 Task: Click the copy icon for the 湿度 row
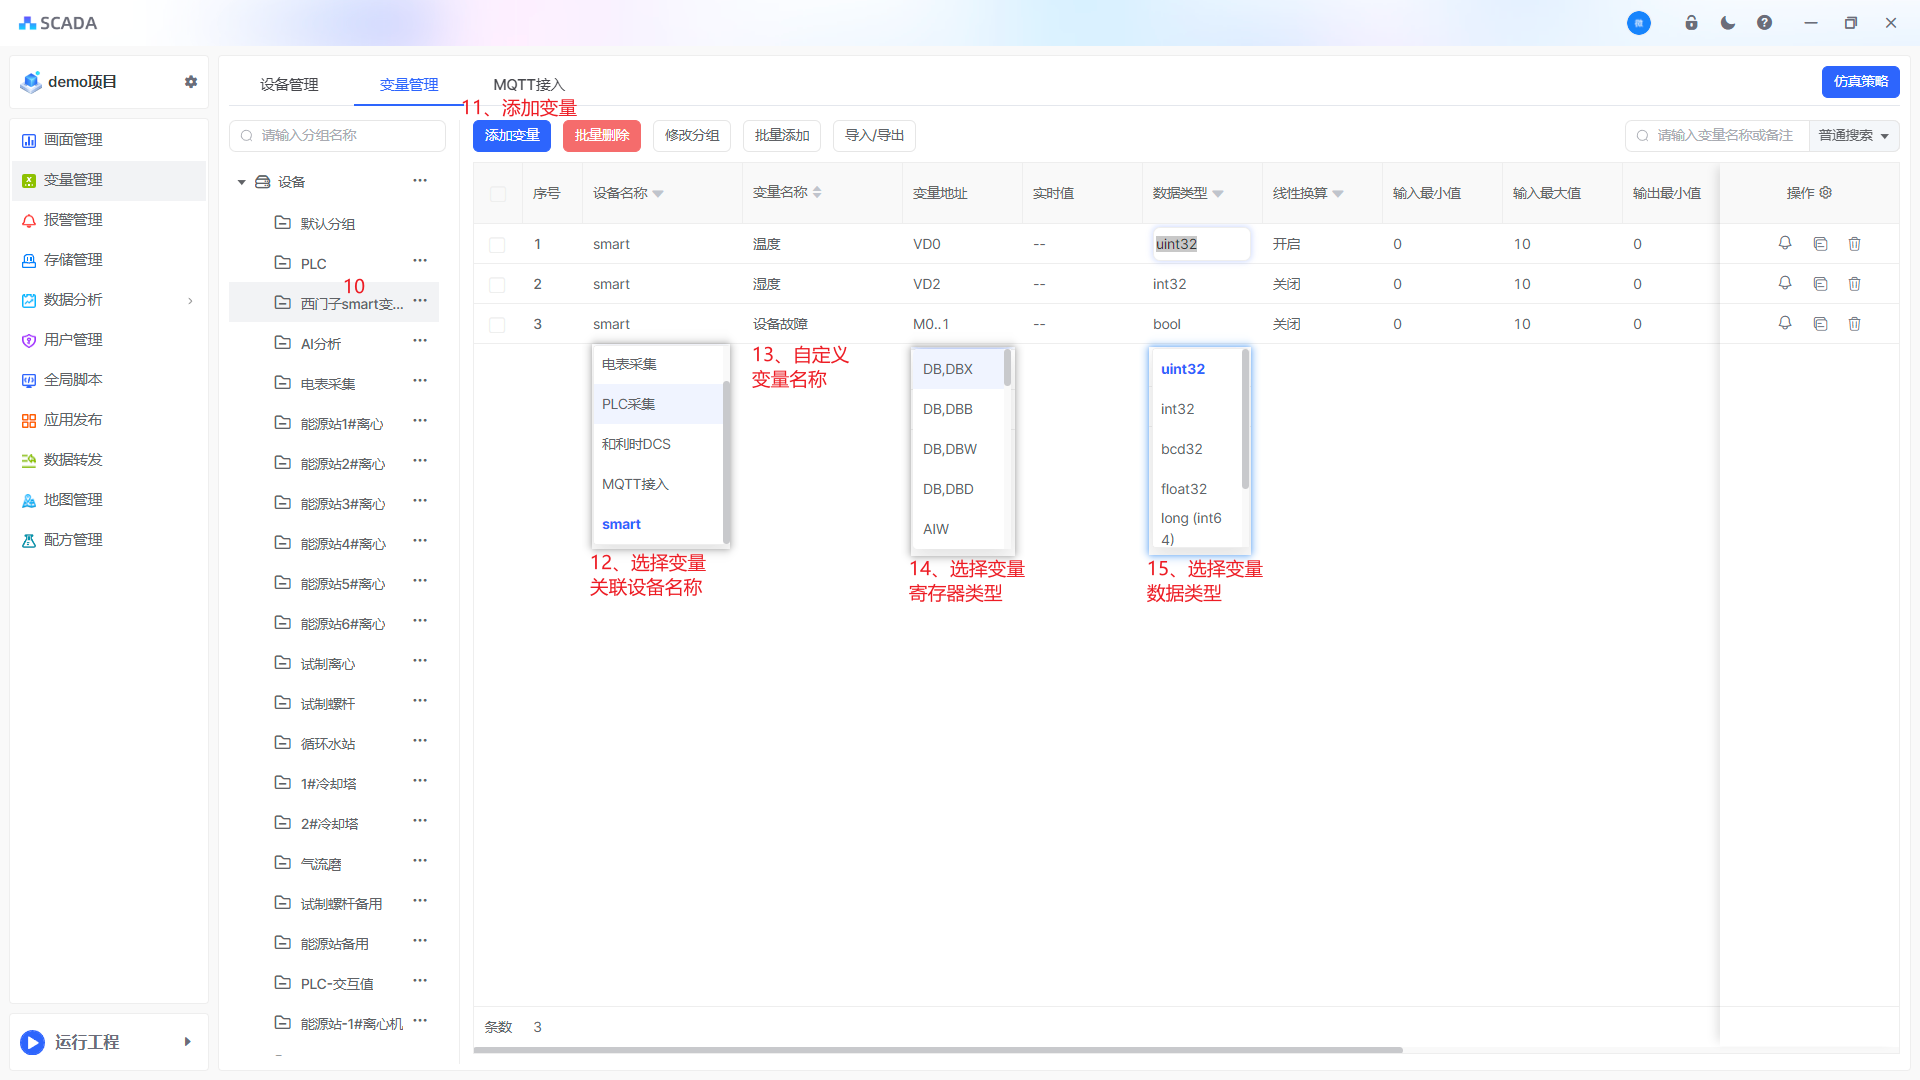[1820, 284]
